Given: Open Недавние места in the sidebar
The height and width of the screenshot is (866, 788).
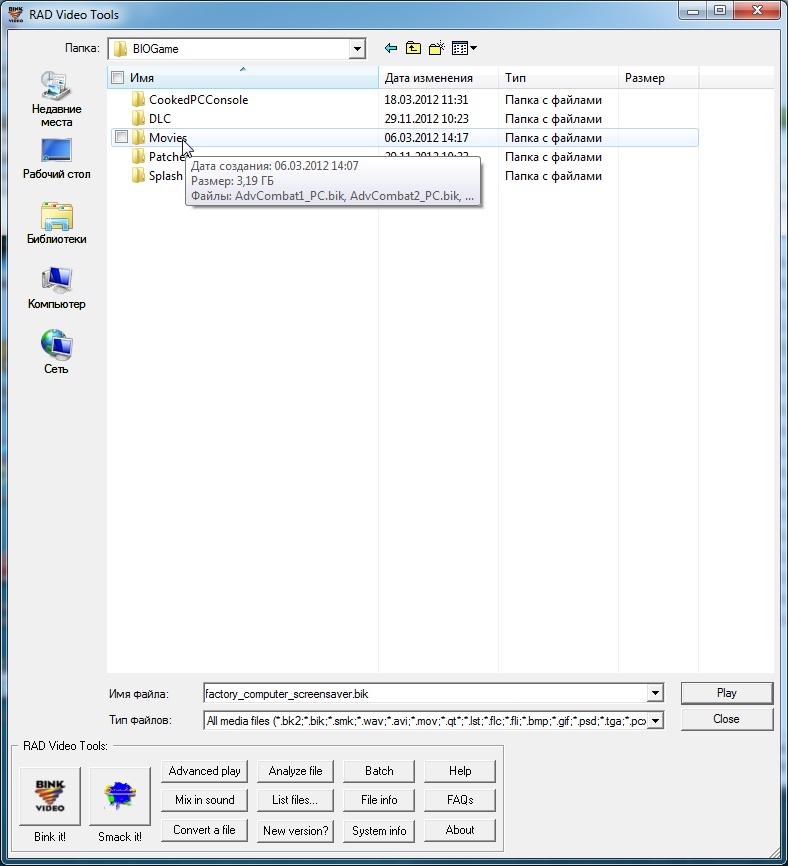Looking at the screenshot, I should tap(56, 99).
